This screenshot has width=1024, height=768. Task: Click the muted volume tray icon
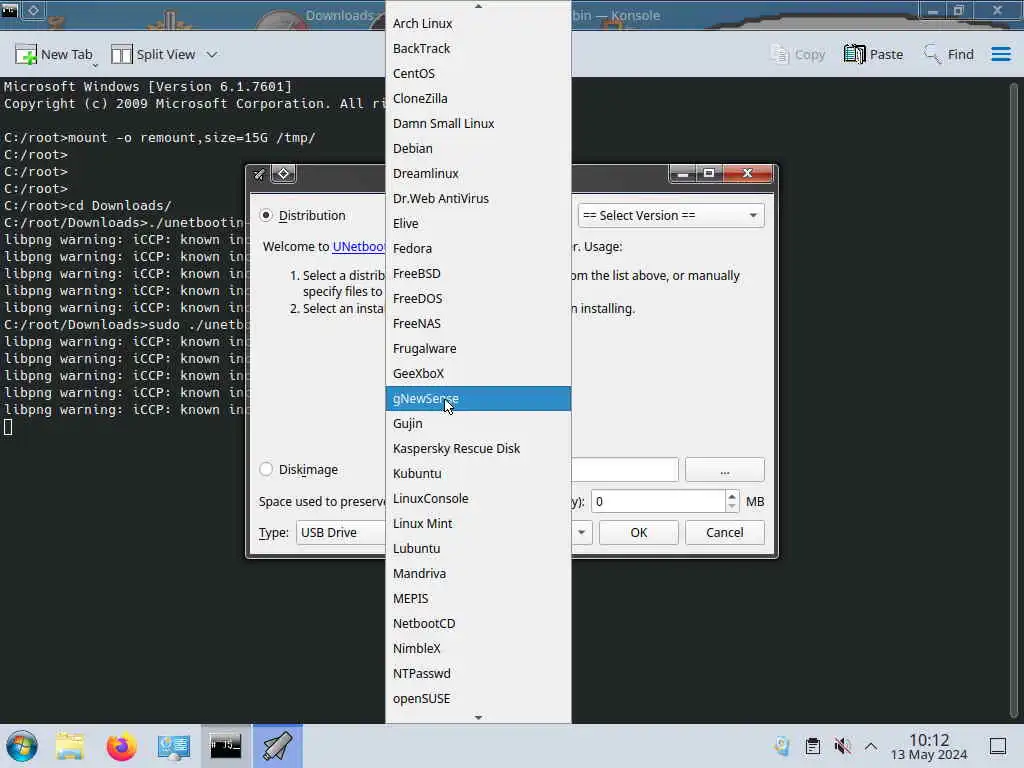click(842, 746)
